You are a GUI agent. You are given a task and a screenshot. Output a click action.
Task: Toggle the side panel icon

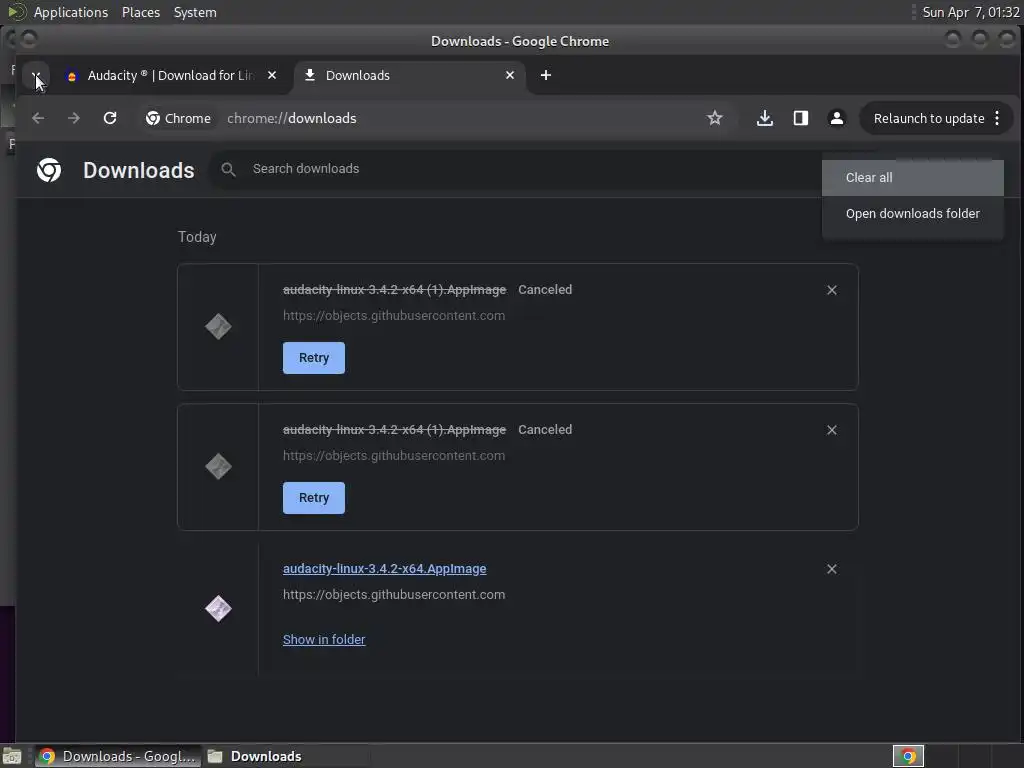pyautogui.click(x=801, y=118)
